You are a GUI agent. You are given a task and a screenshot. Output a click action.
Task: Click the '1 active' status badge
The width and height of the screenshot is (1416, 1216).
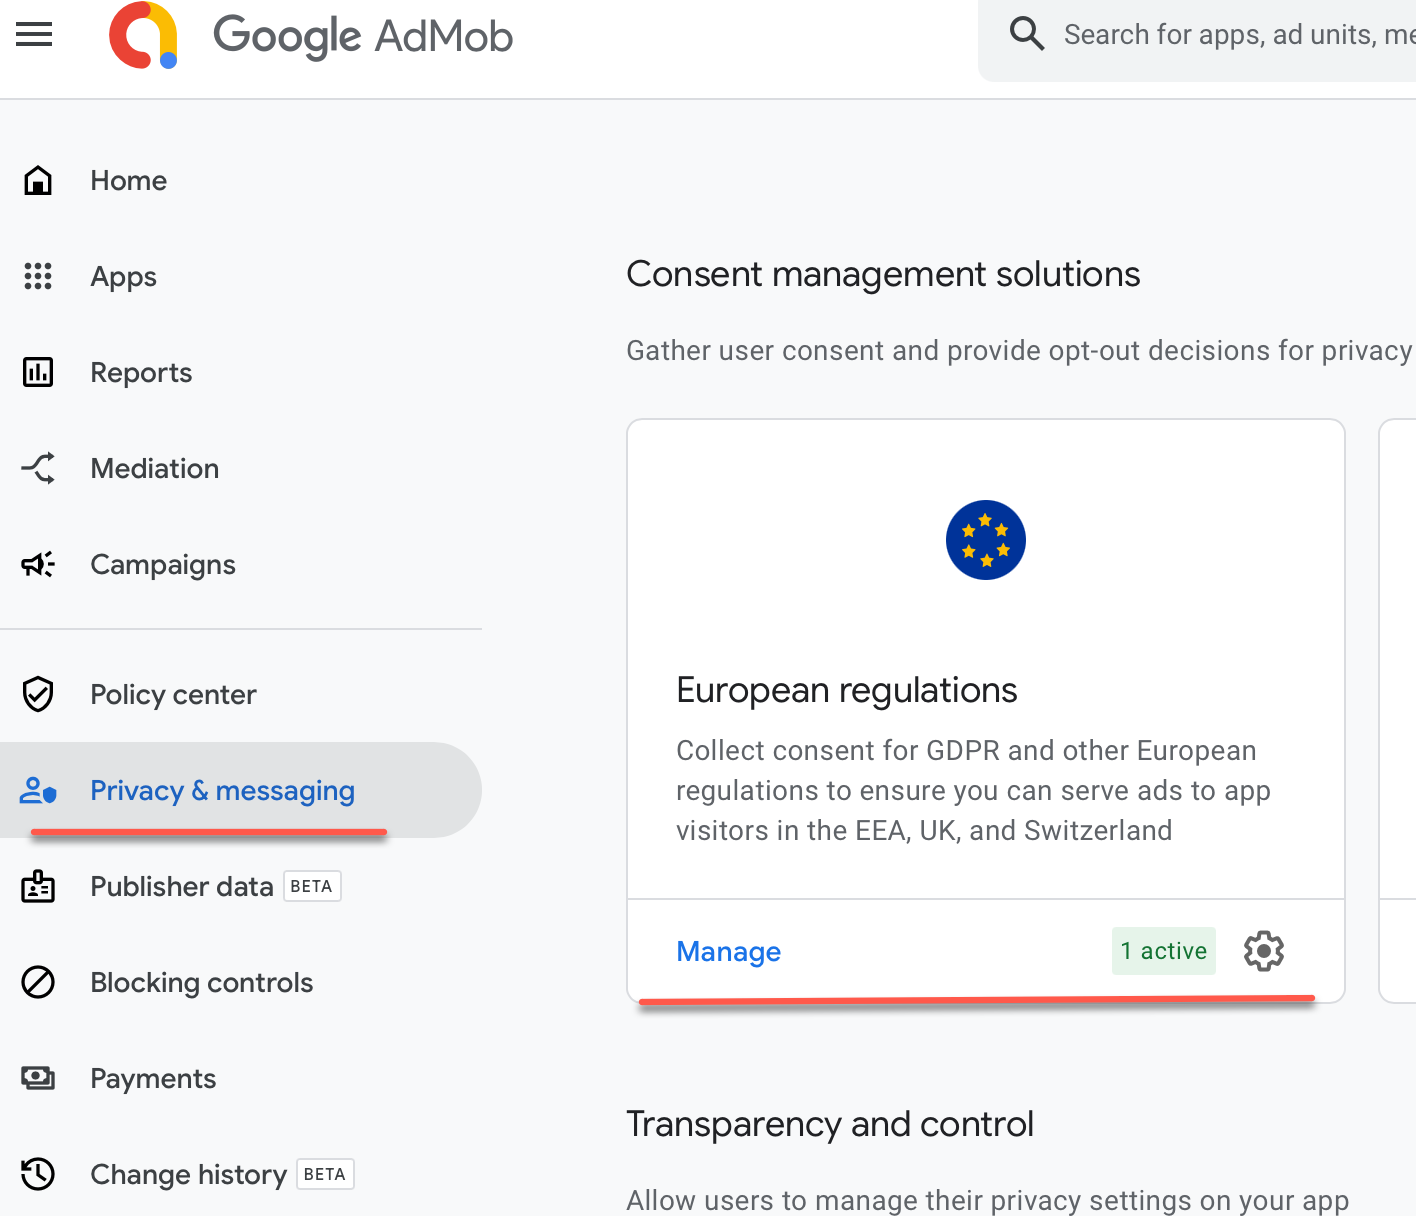[1163, 951]
